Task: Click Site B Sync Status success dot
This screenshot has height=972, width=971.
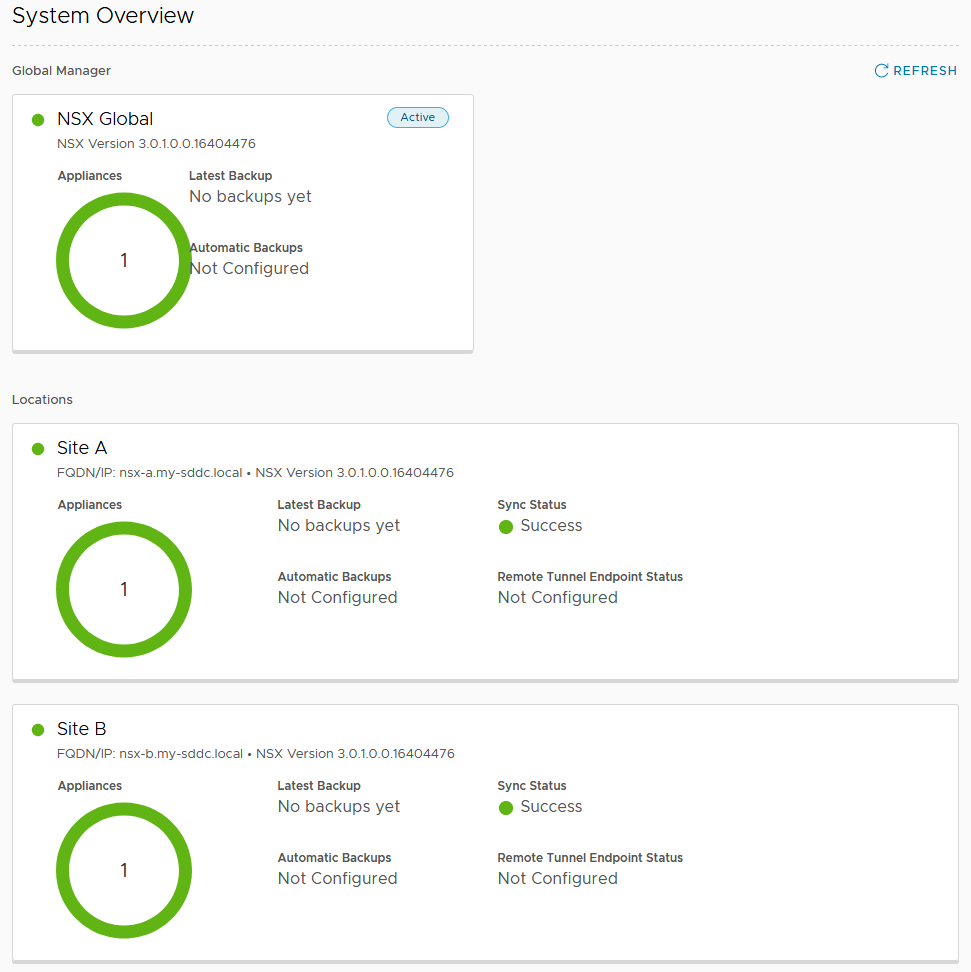Action: (506, 808)
